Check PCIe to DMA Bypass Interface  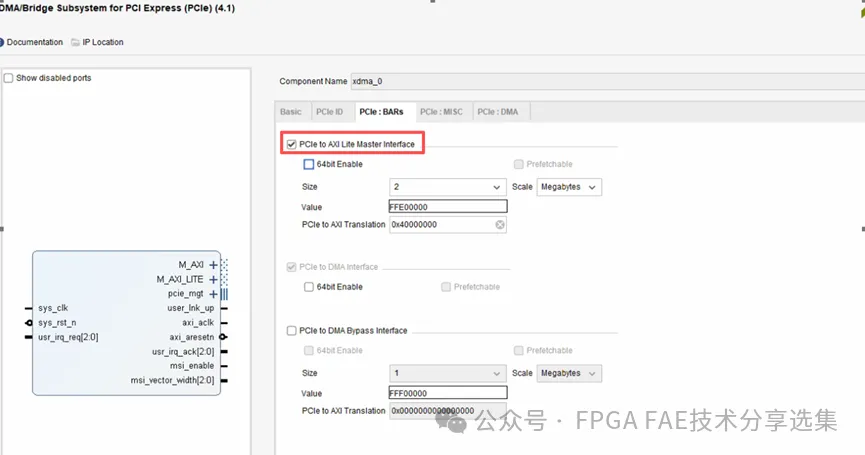291,331
